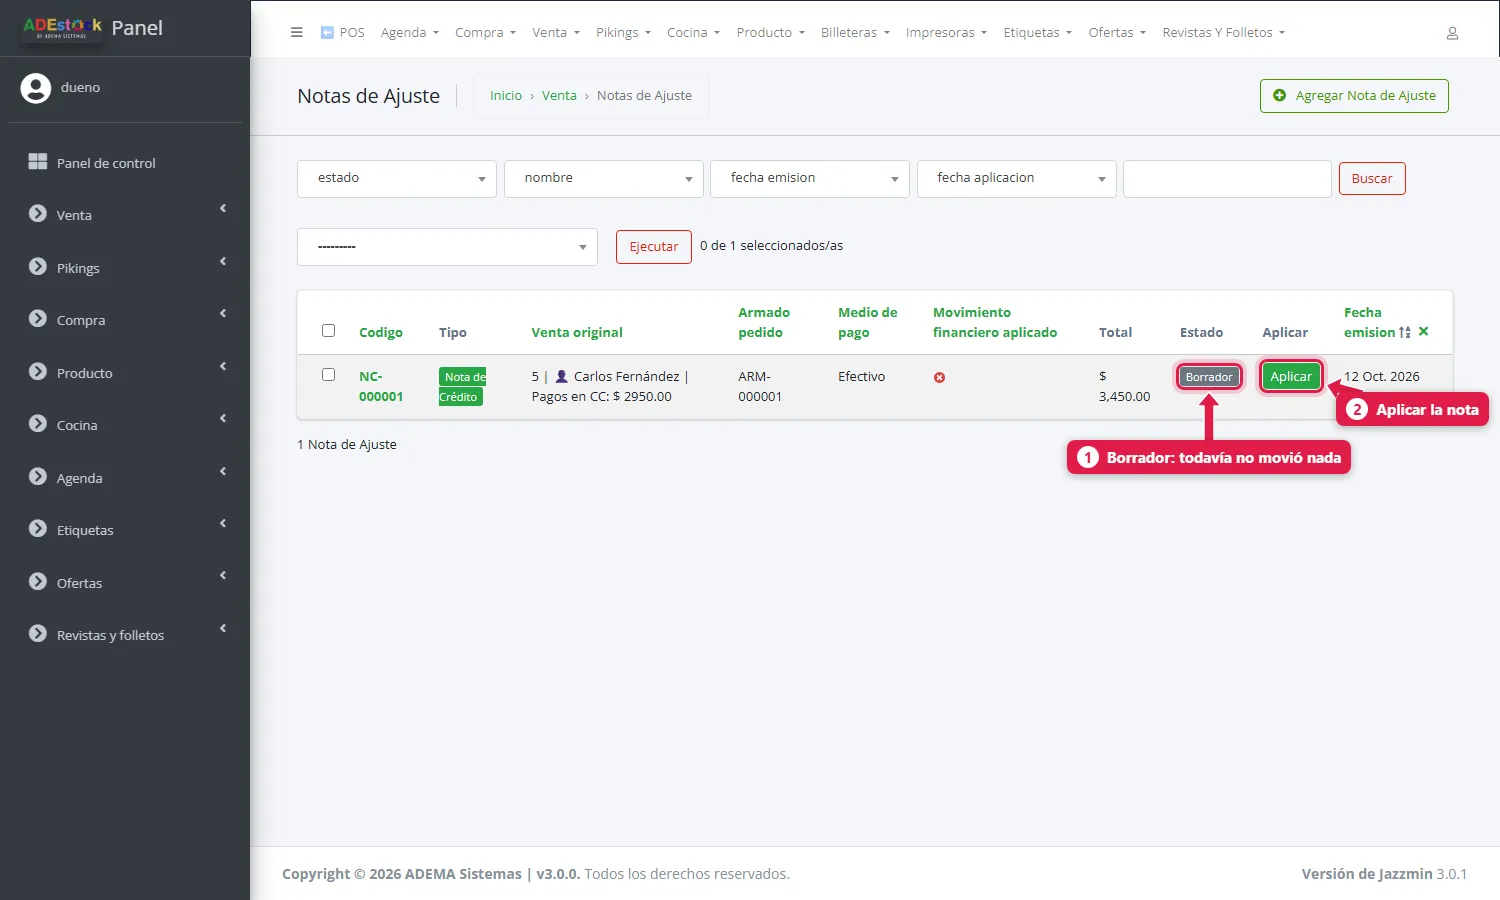The width and height of the screenshot is (1500, 900).
Task: Click the Panel de control grid icon
Action: [38, 162]
